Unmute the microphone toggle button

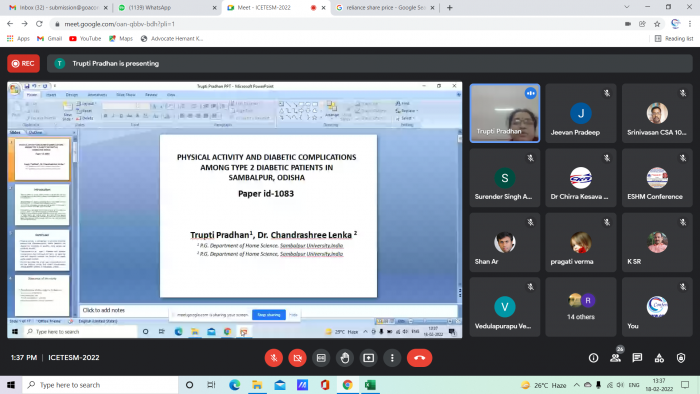pyautogui.click(x=274, y=358)
